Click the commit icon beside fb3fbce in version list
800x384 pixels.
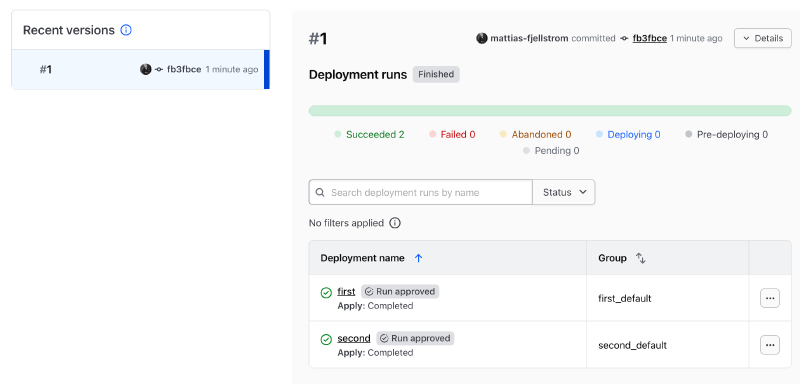(159, 69)
